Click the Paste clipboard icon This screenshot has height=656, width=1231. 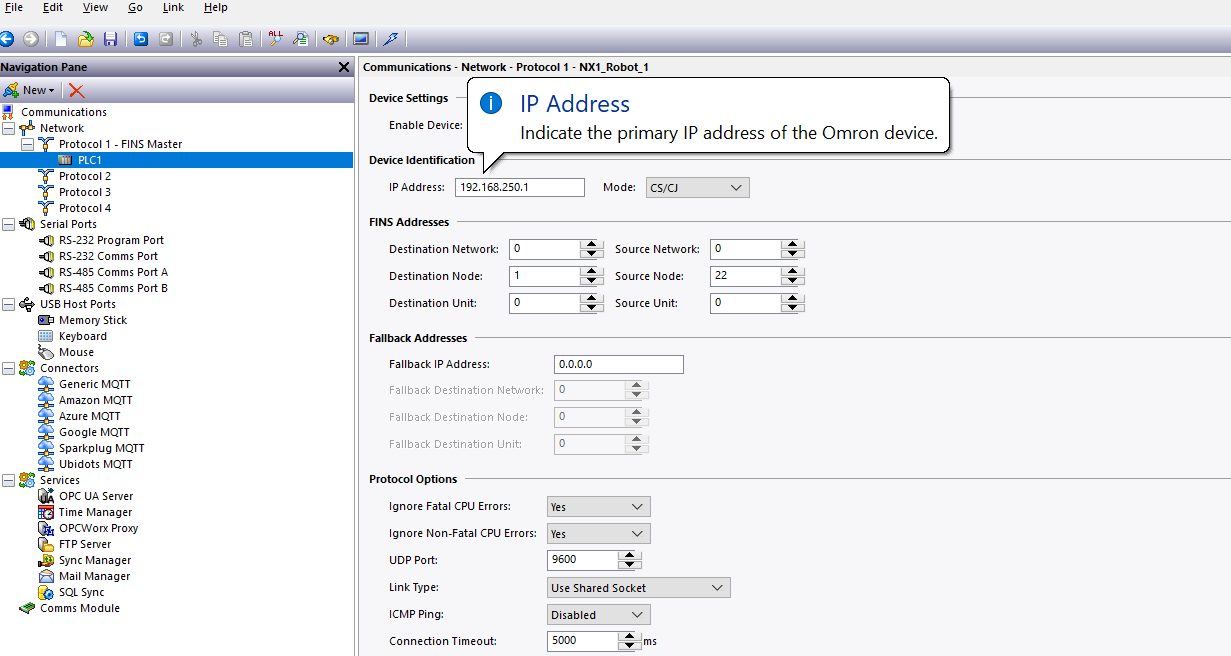[x=246, y=39]
